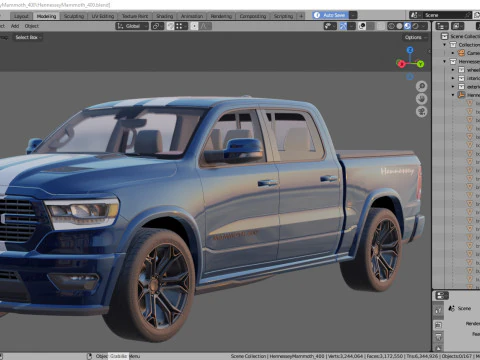
Task: Open the transform pivot point dropdown
Action: coord(157,26)
